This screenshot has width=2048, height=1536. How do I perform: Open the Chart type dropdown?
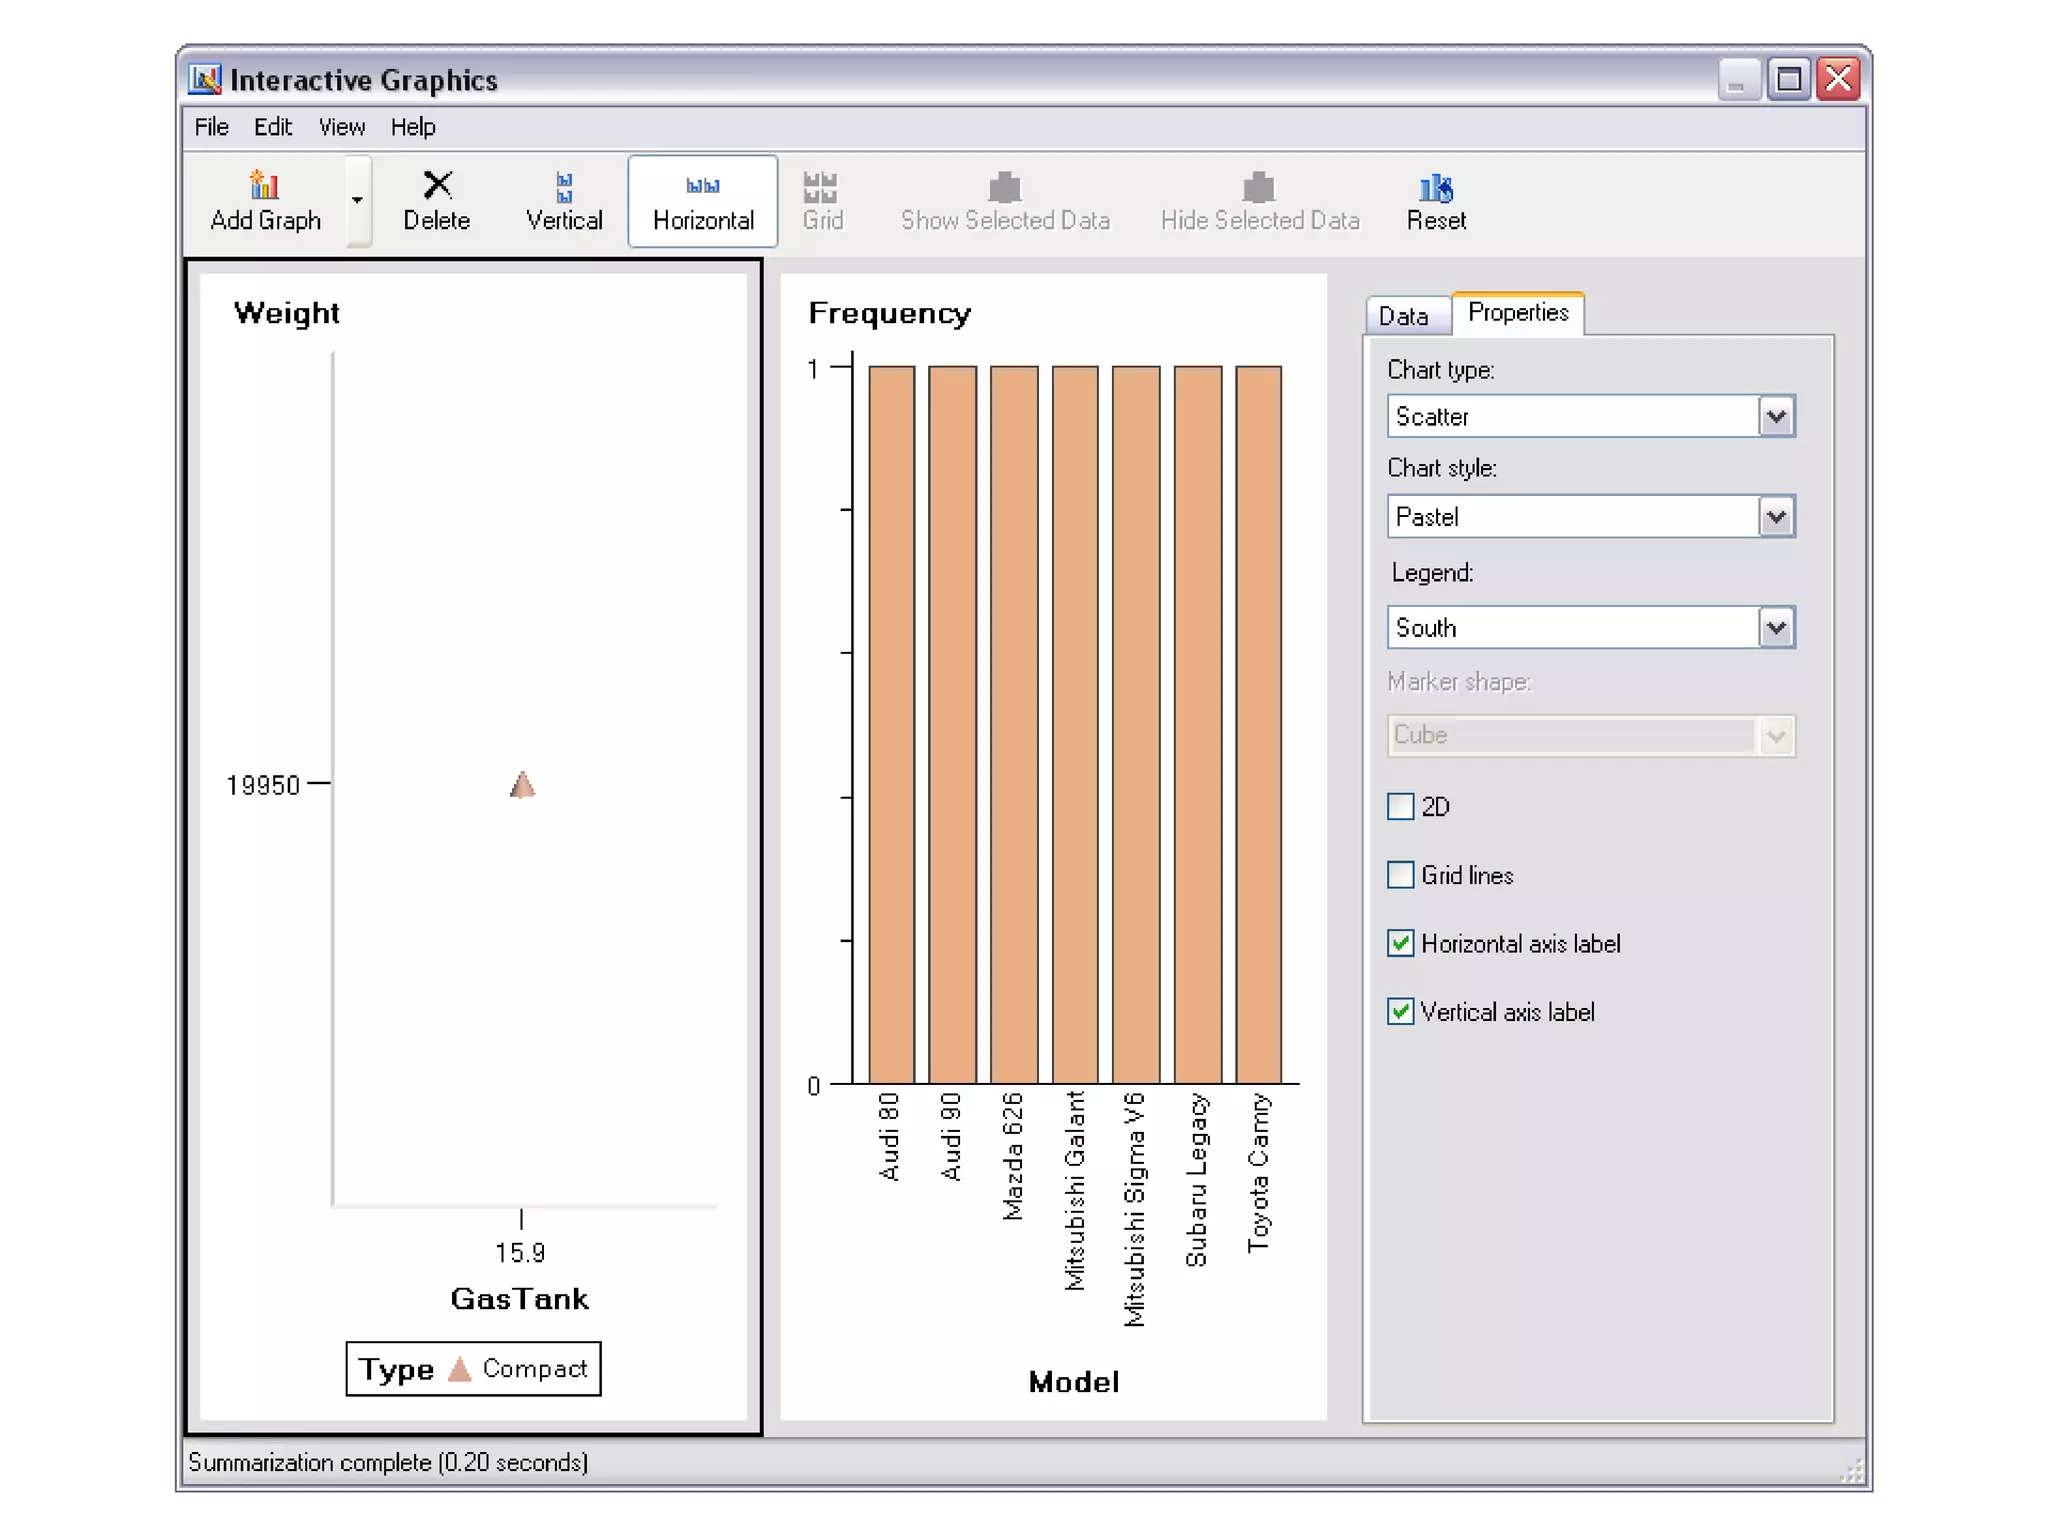pyautogui.click(x=1776, y=416)
